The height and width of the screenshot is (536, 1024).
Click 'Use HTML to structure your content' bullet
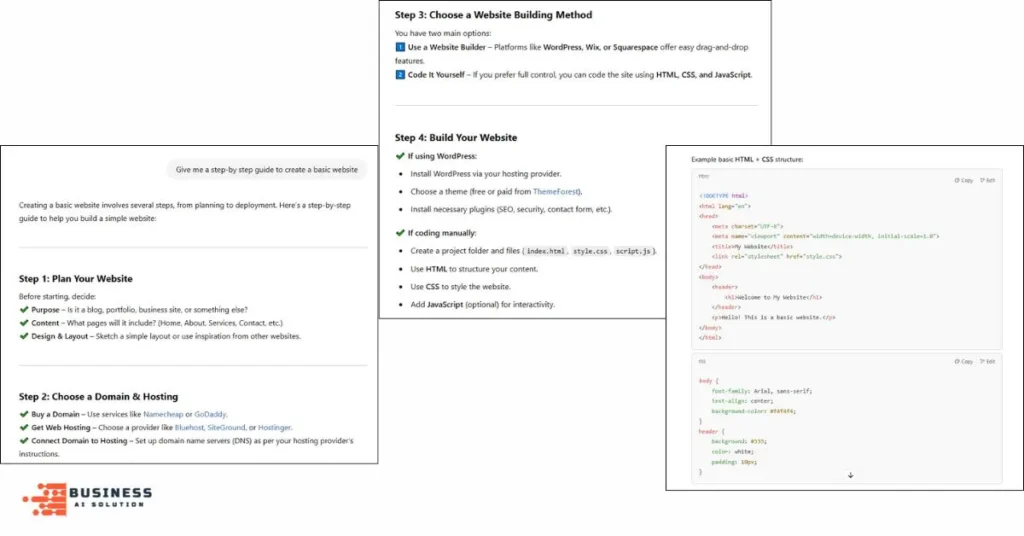pos(474,269)
